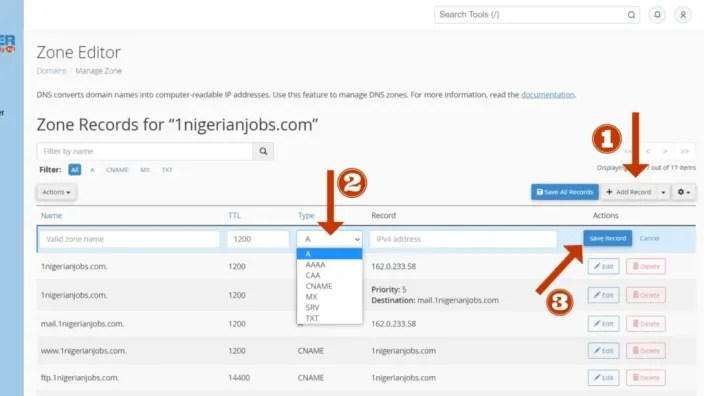Filter records by A type

[x=92, y=170]
